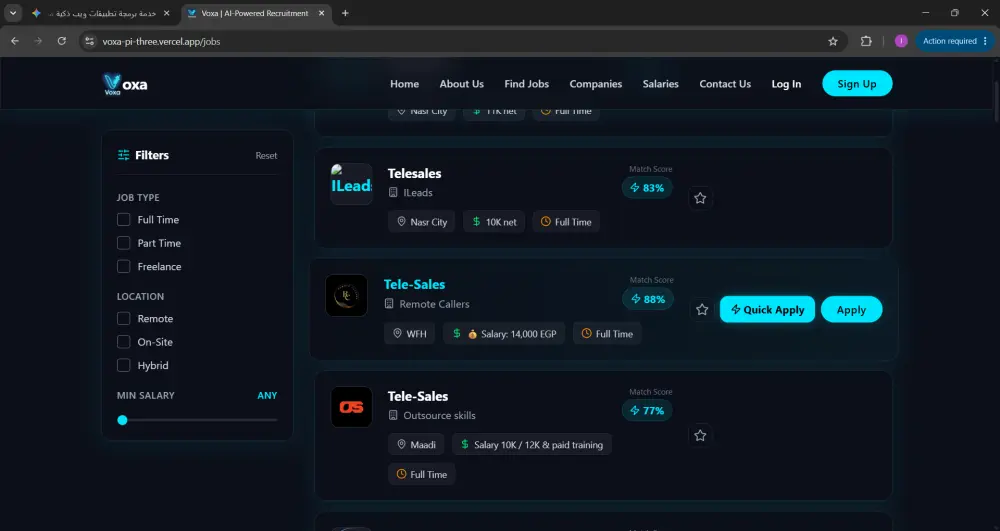The width and height of the screenshot is (1000, 531).
Task: Click browser forward arrow
Action: pyautogui.click(x=38, y=41)
